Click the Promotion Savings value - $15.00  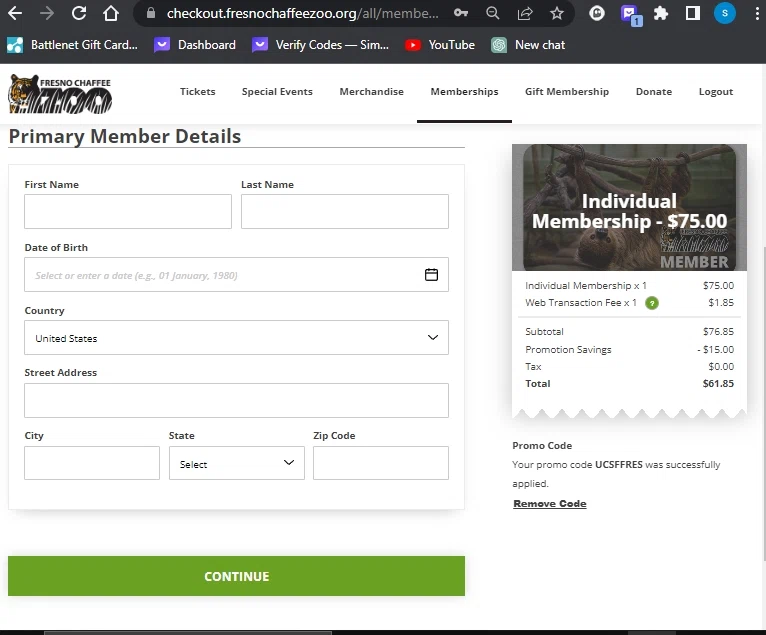tap(715, 350)
